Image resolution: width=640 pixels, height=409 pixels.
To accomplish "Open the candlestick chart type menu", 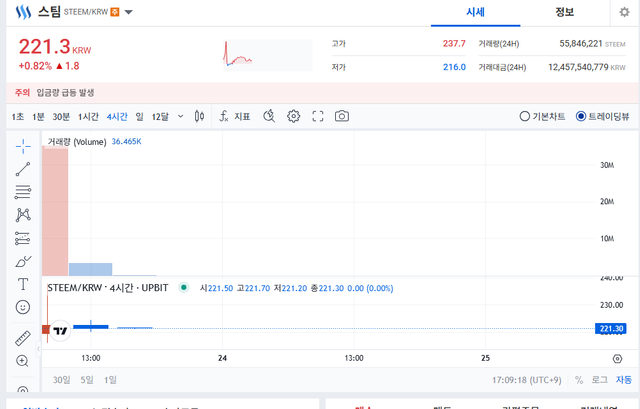I will point(199,116).
